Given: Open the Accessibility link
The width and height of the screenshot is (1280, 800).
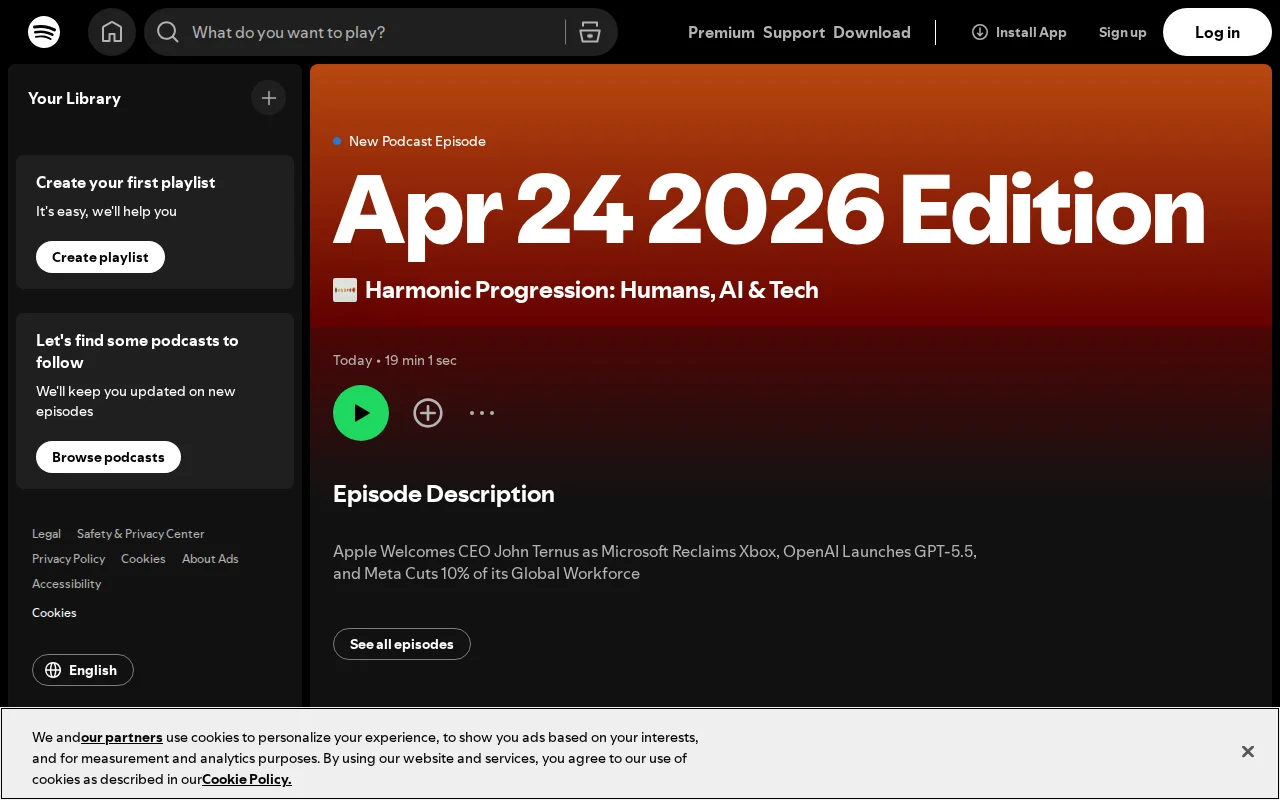Looking at the screenshot, I should (x=66, y=584).
